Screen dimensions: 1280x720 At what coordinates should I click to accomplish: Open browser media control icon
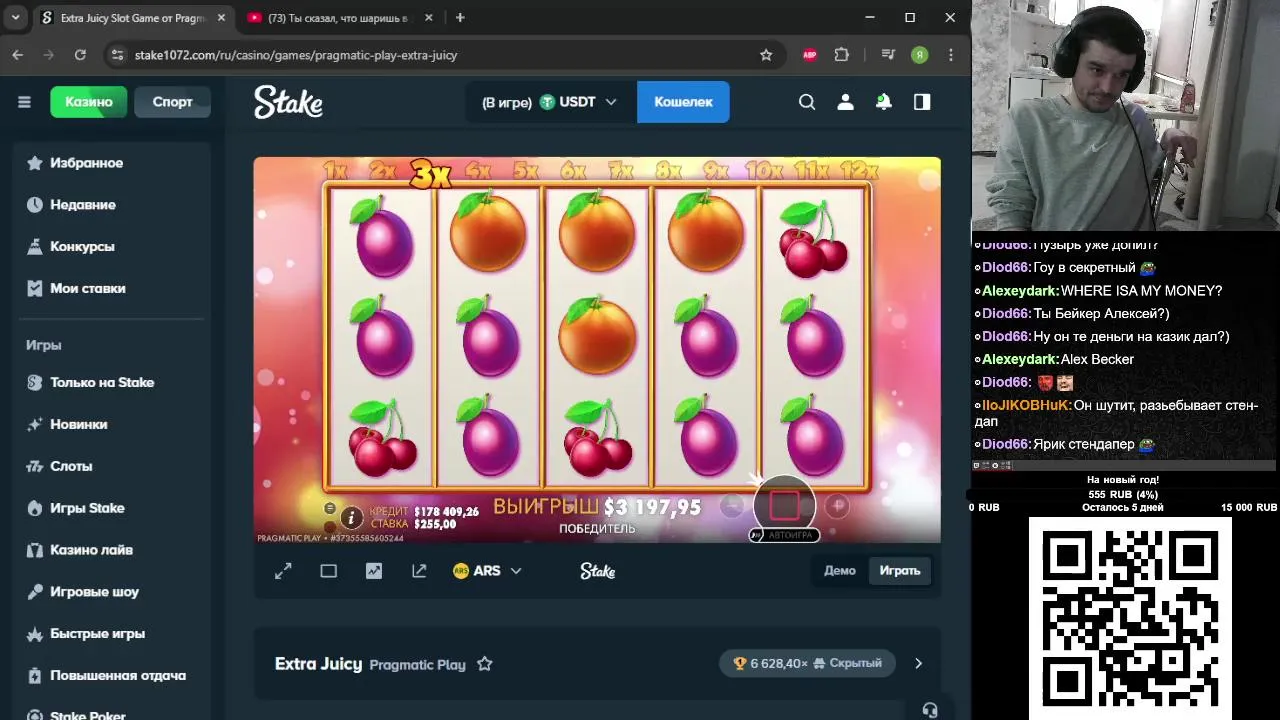coord(887,55)
